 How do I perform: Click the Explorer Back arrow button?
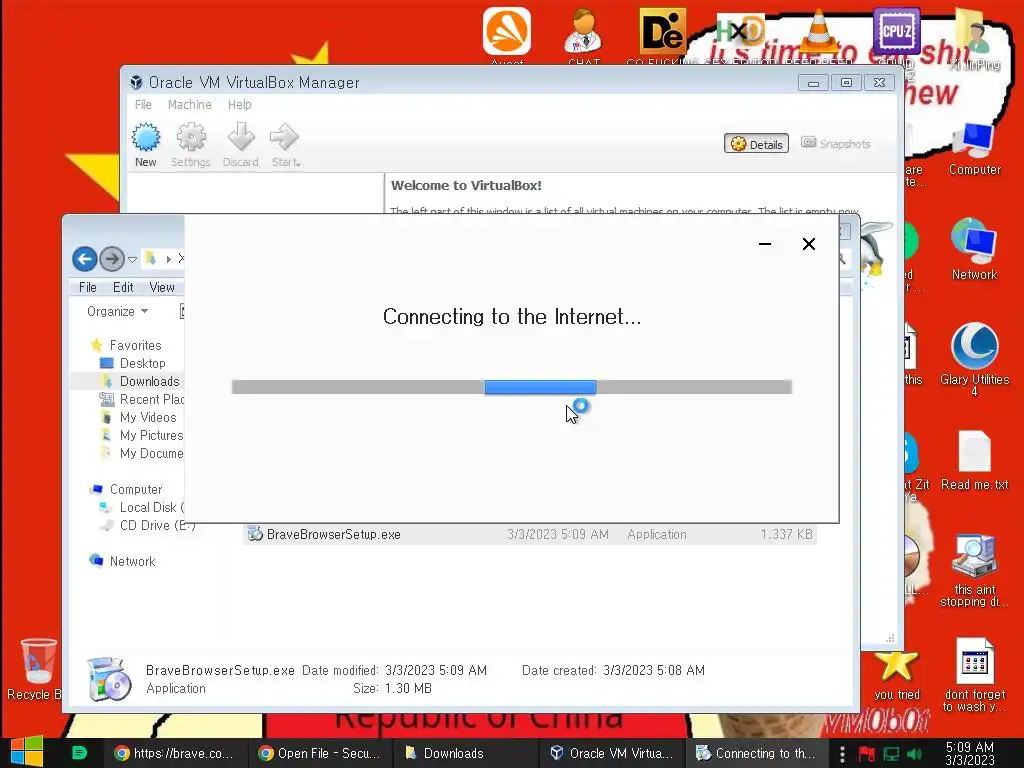[x=85, y=259]
